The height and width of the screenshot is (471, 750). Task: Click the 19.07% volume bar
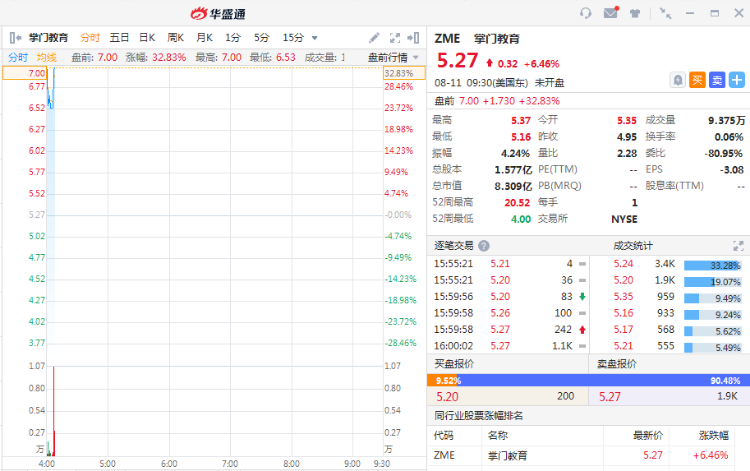pos(712,282)
